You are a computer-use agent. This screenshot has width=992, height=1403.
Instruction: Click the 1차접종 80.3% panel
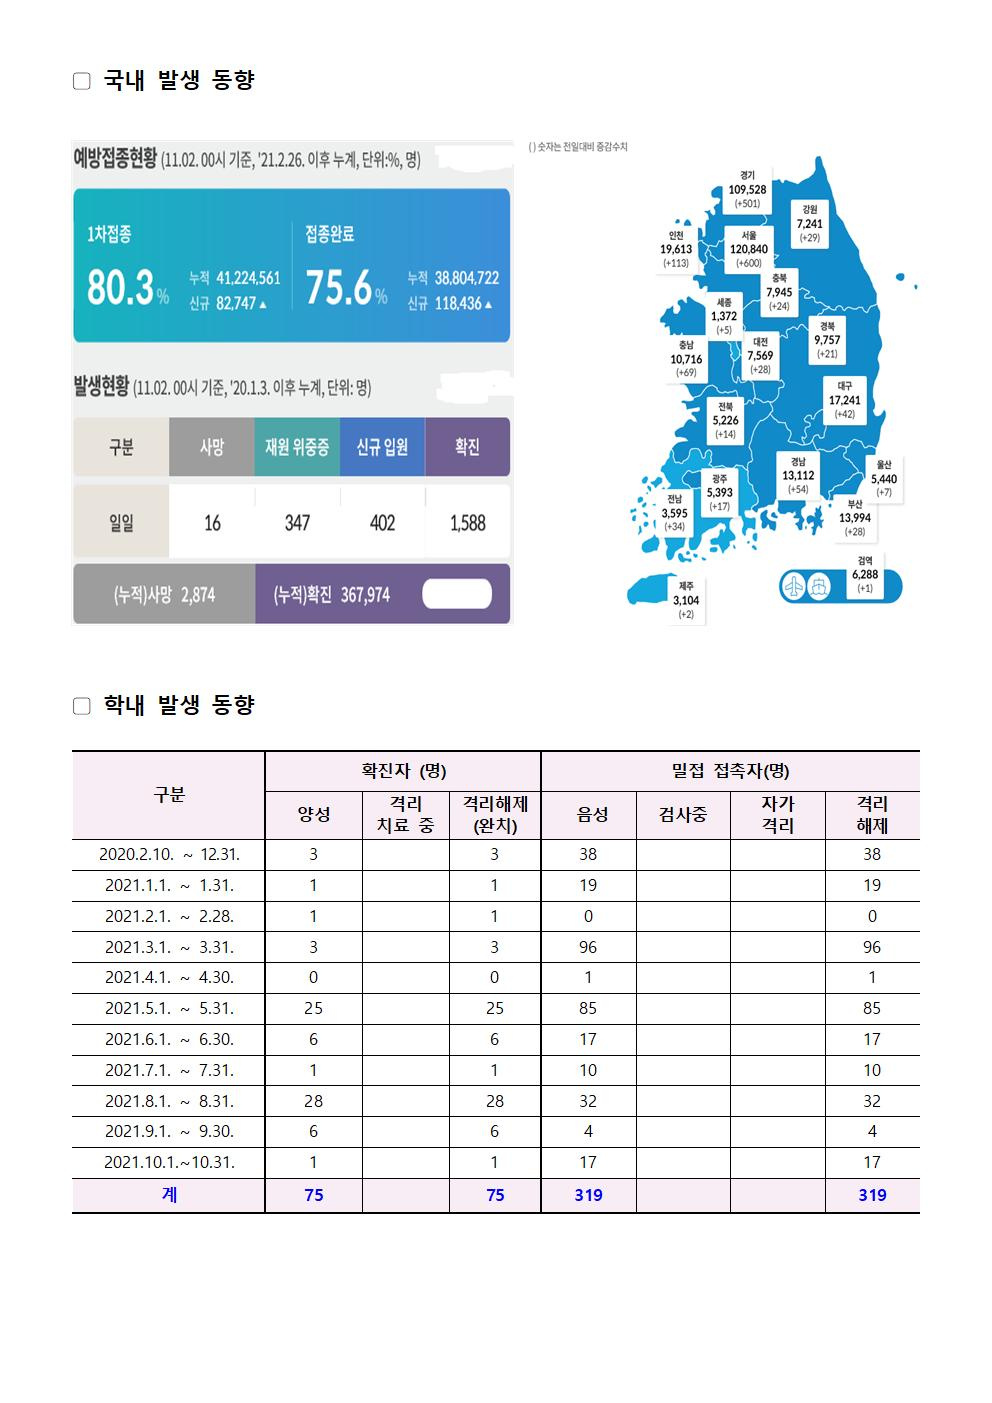point(182,266)
